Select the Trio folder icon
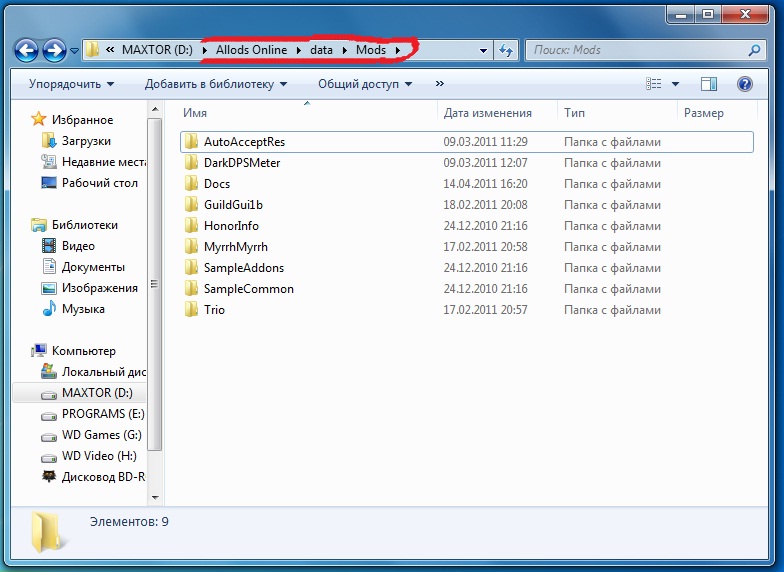Screen dimensions: 784x572 coord(191,310)
